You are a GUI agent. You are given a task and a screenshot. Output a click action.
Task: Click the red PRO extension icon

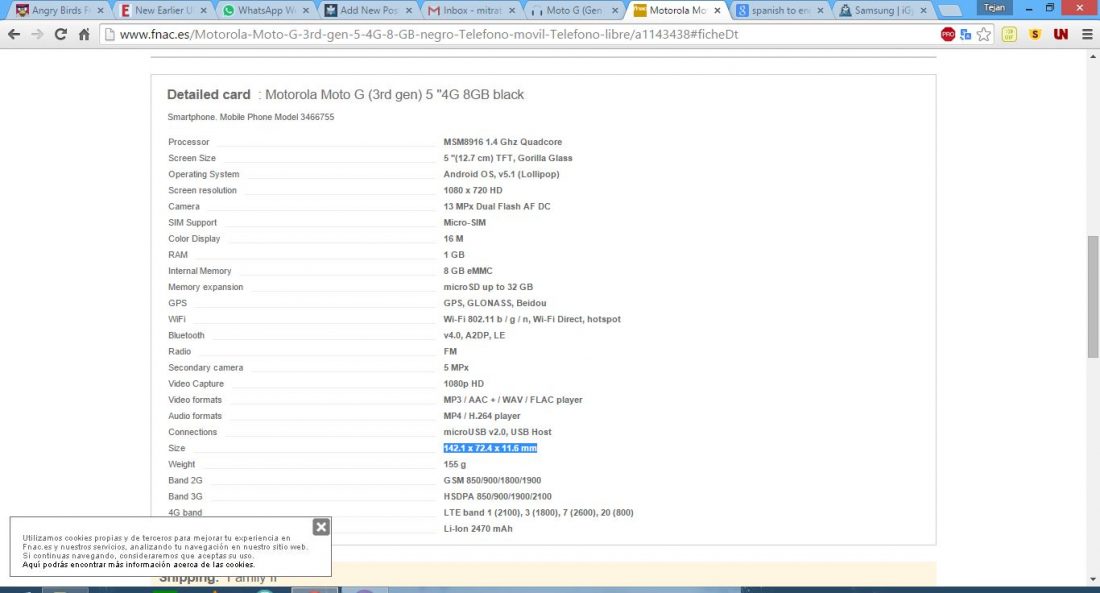pyautogui.click(x=947, y=34)
